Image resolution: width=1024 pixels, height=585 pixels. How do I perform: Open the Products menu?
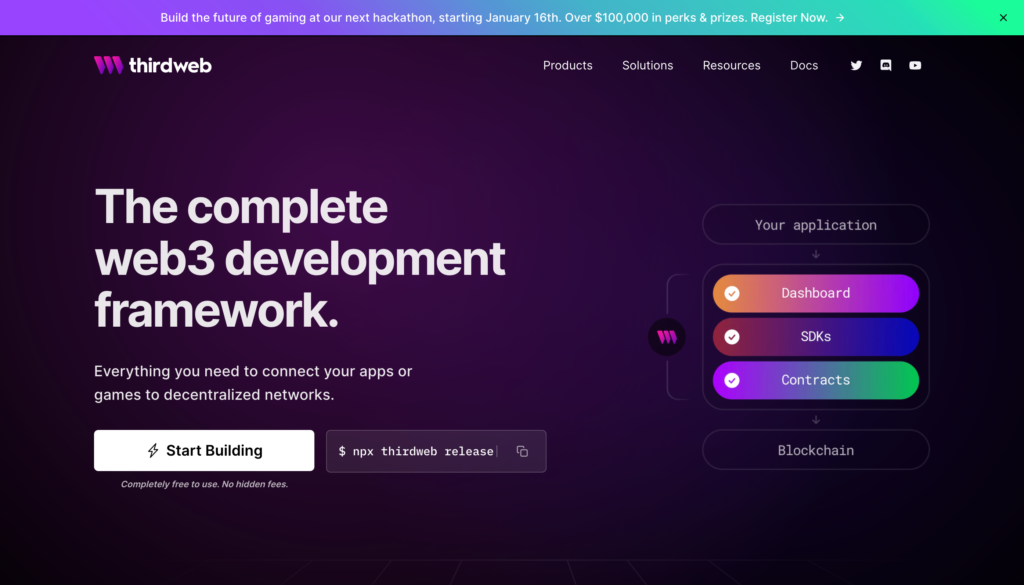[x=568, y=65]
